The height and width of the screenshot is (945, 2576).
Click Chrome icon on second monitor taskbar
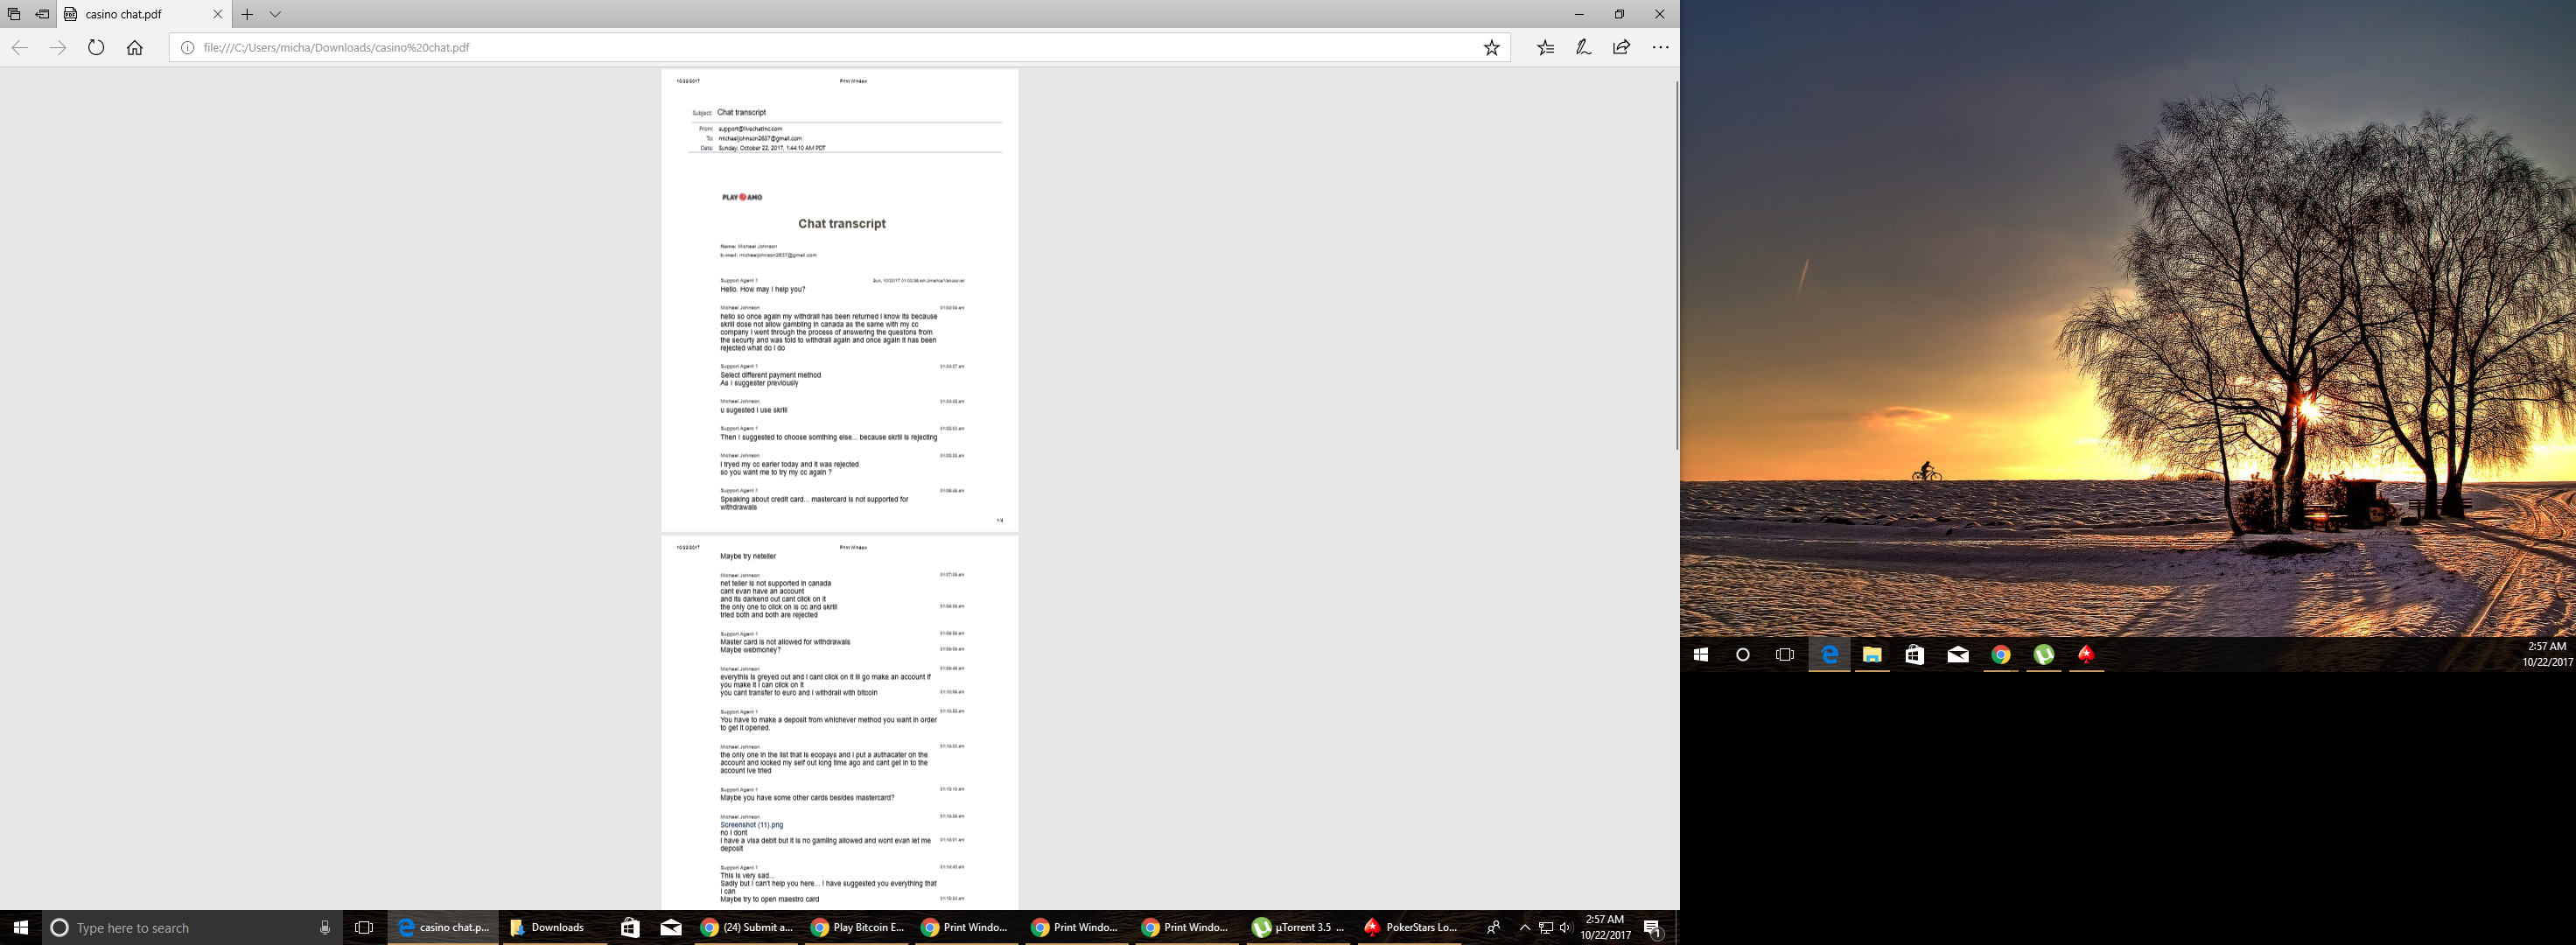[2001, 654]
